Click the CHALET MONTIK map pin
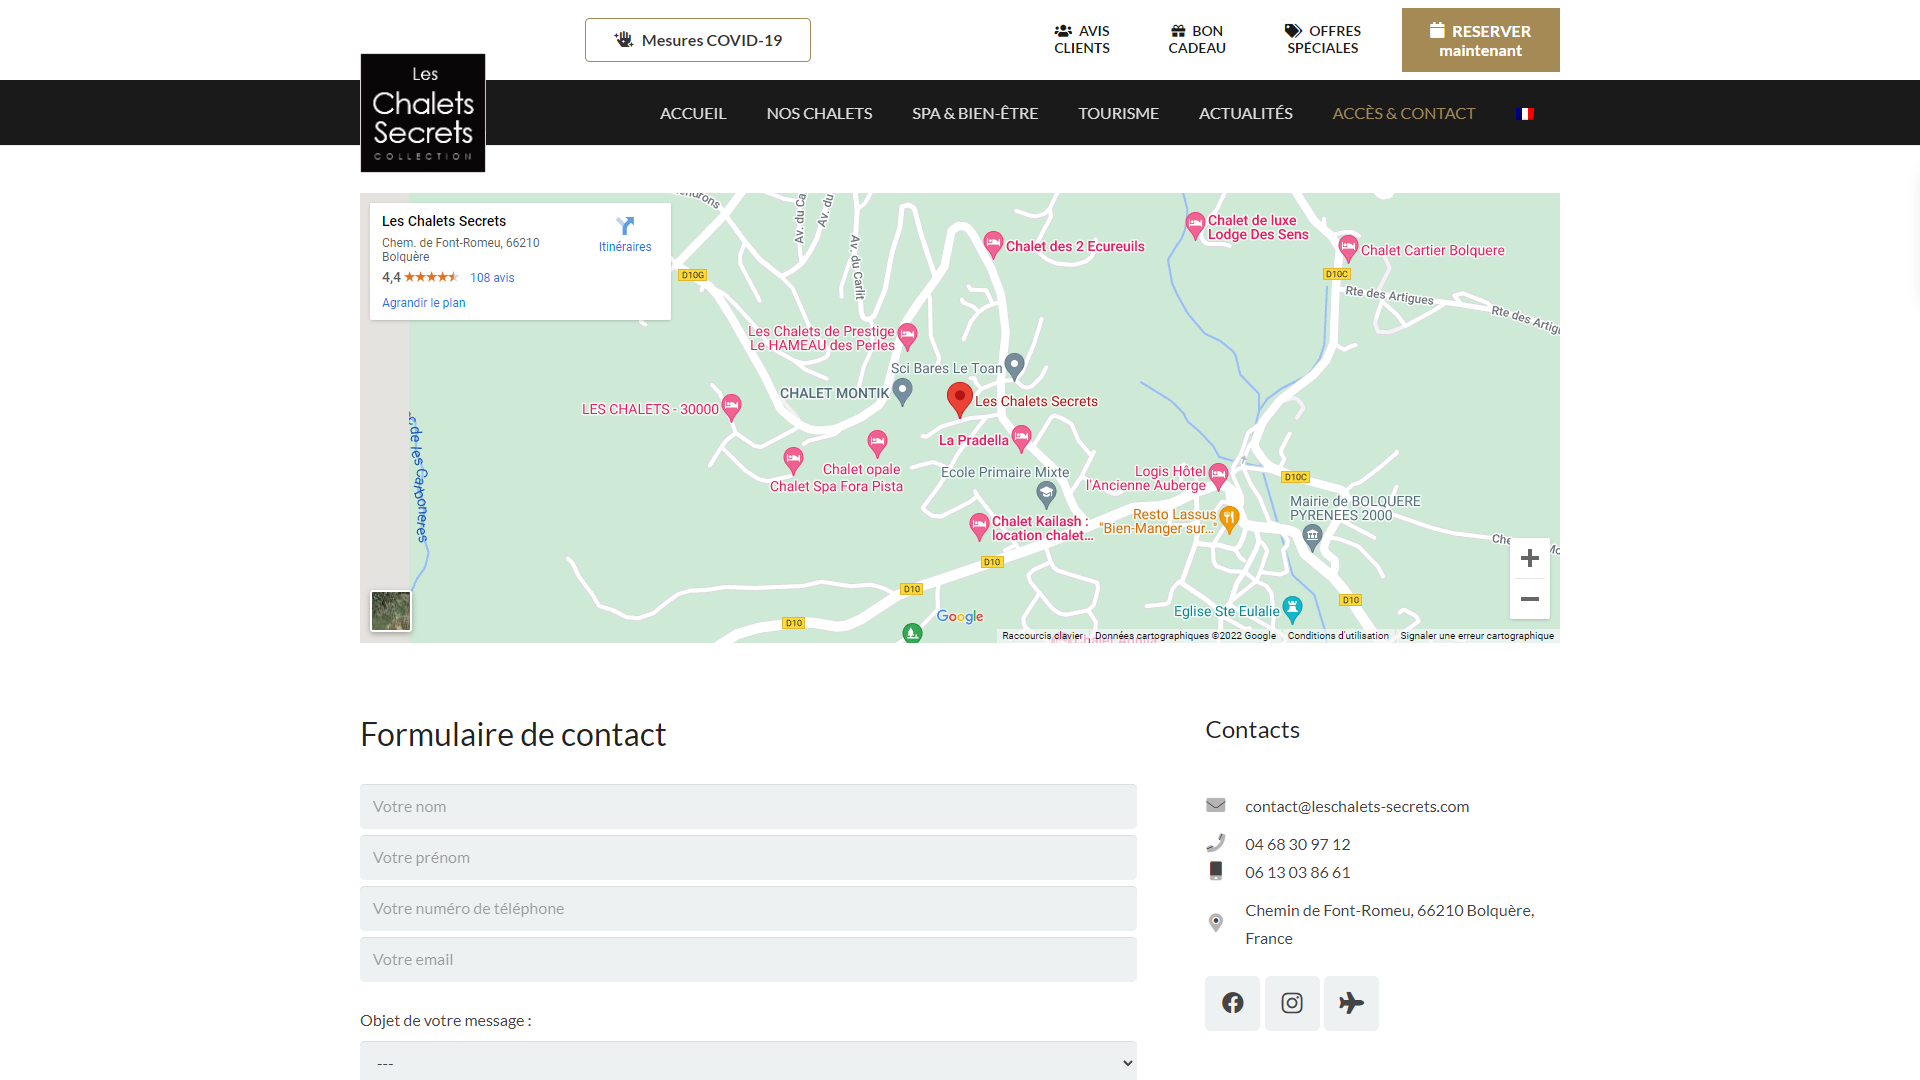This screenshot has width=1920, height=1080. tap(902, 390)
